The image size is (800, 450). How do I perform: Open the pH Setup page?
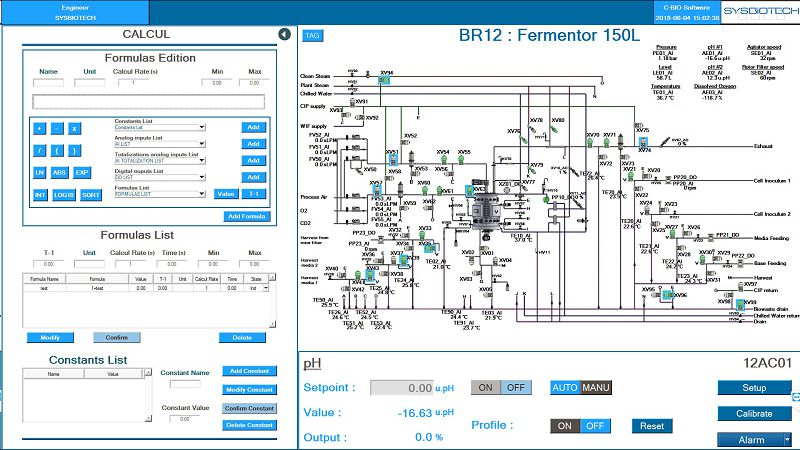[x=755, y=388]
